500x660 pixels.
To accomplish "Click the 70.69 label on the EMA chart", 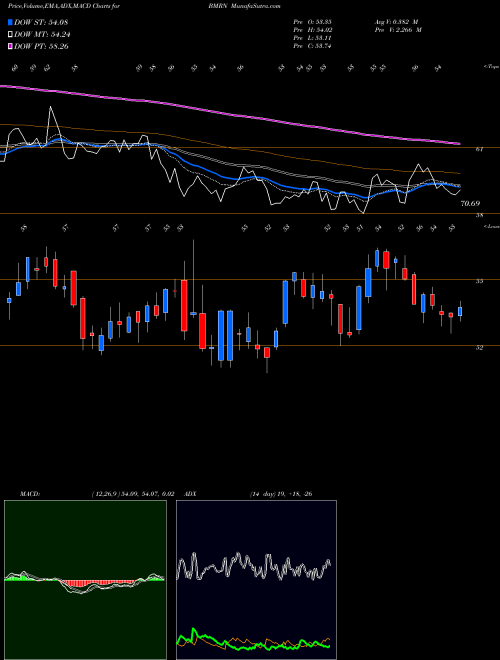I will [470, 204].
